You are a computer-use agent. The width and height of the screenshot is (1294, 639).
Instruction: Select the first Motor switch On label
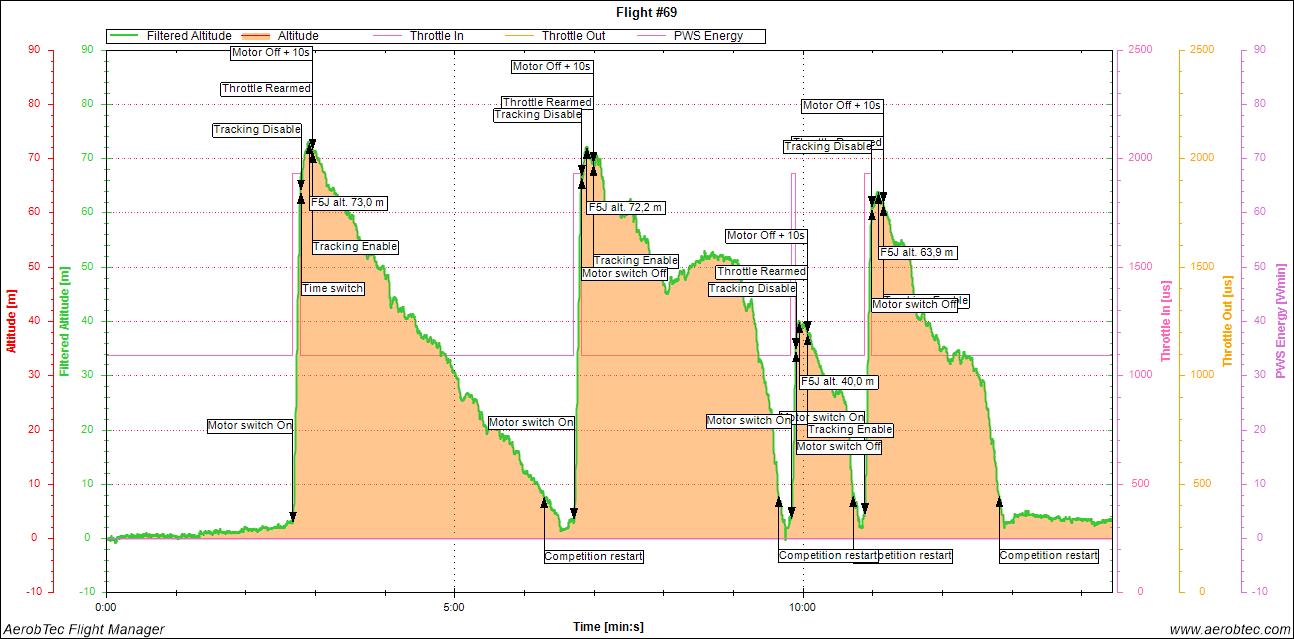click(250, 425)
